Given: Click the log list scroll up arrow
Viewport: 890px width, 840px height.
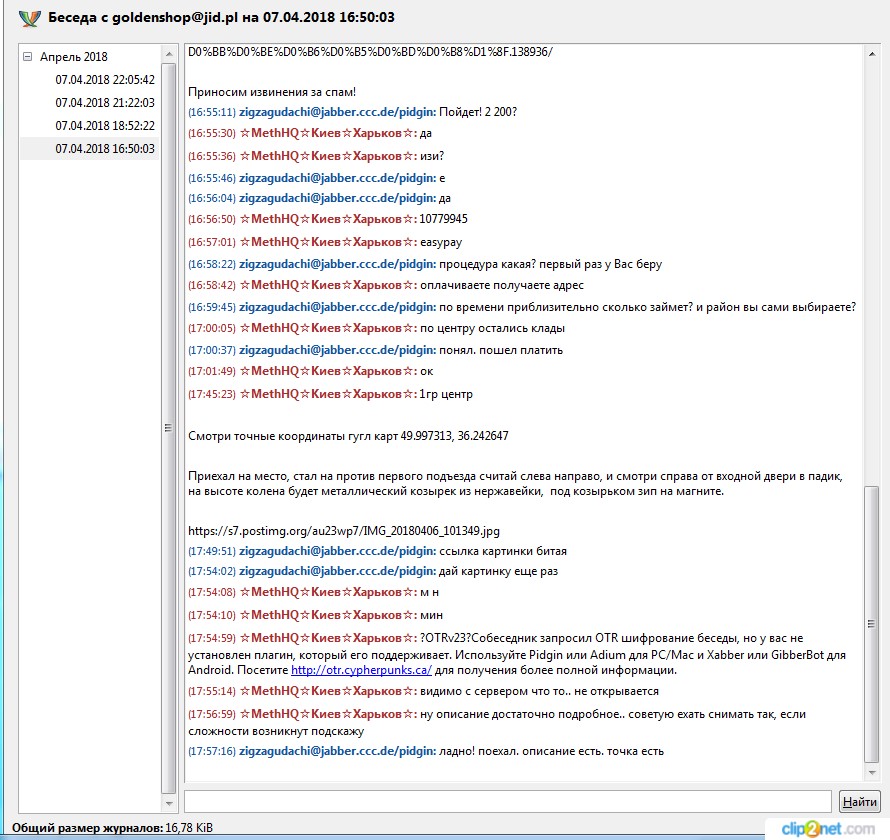Looking at the screenshot, I should (169, 54).
